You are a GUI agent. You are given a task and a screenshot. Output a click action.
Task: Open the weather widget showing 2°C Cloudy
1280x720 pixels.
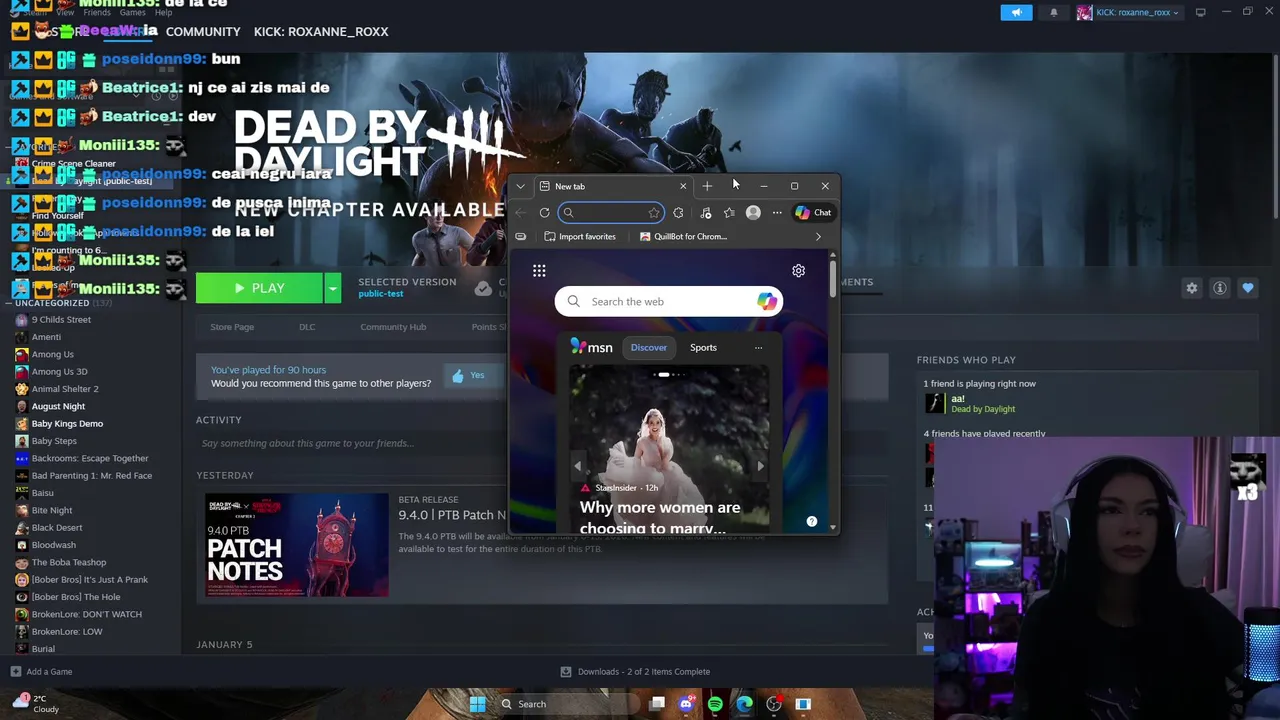coord(36,703)
